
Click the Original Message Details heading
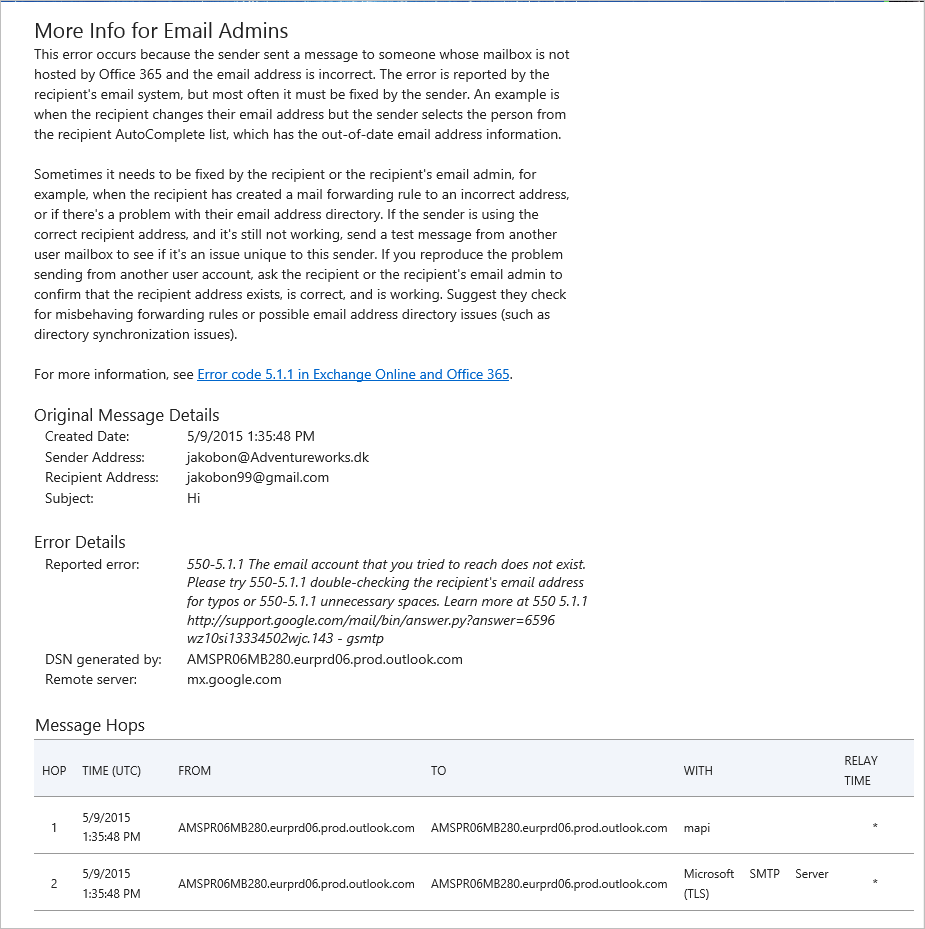[x=127, y=415]
